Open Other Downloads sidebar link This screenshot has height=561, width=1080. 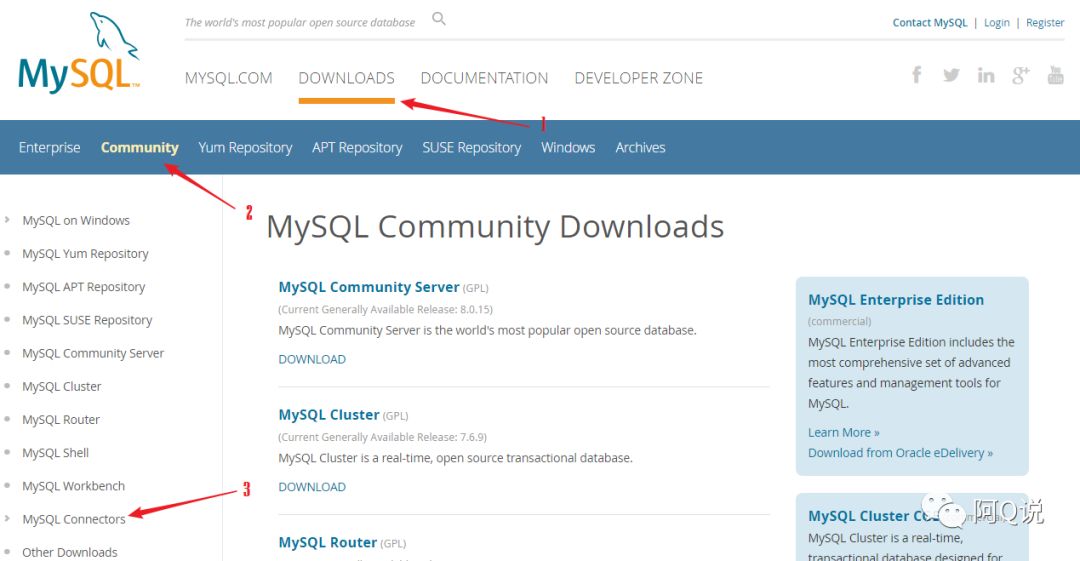pyautogui.click(x=70, y=552)
